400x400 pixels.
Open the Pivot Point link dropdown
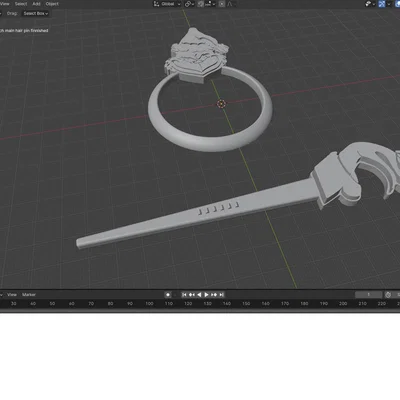(190, 4)
